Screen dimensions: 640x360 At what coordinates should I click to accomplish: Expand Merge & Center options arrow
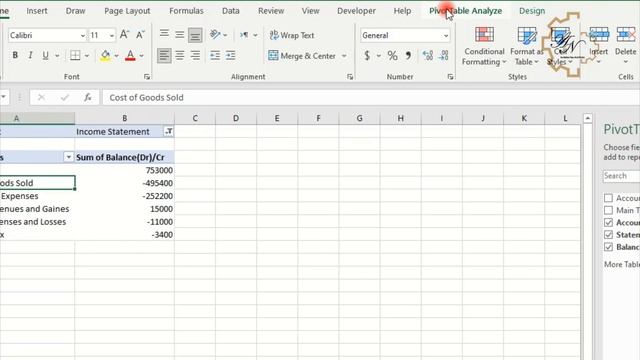point(344,56)
